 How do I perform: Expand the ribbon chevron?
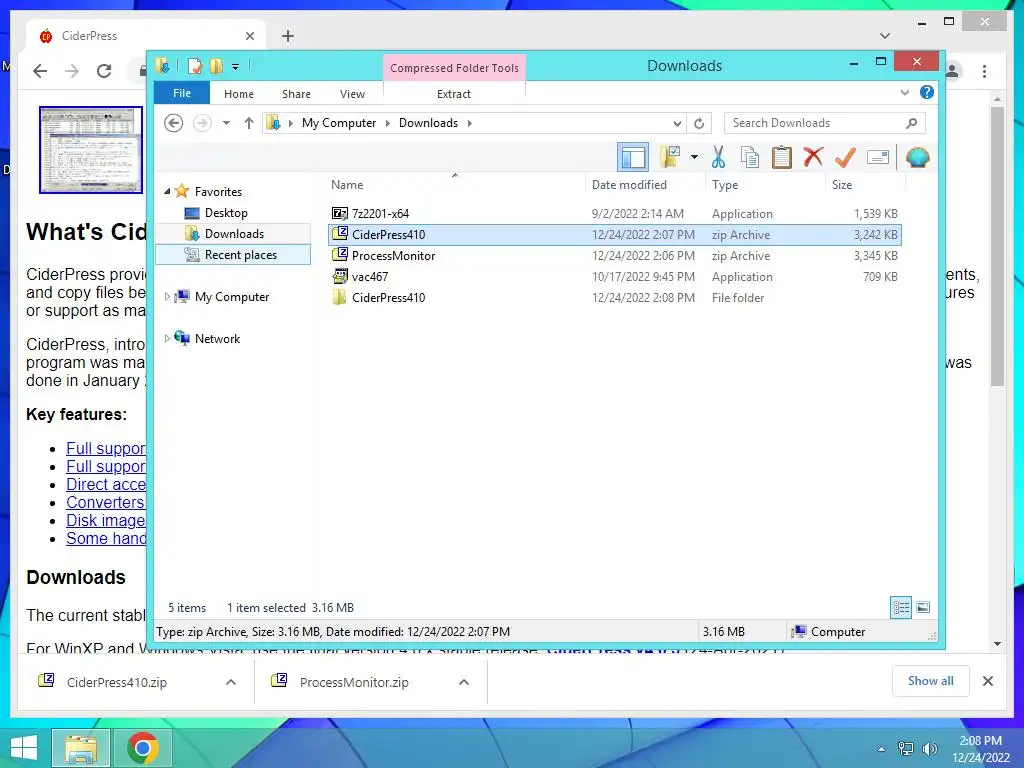coord(904,92)
